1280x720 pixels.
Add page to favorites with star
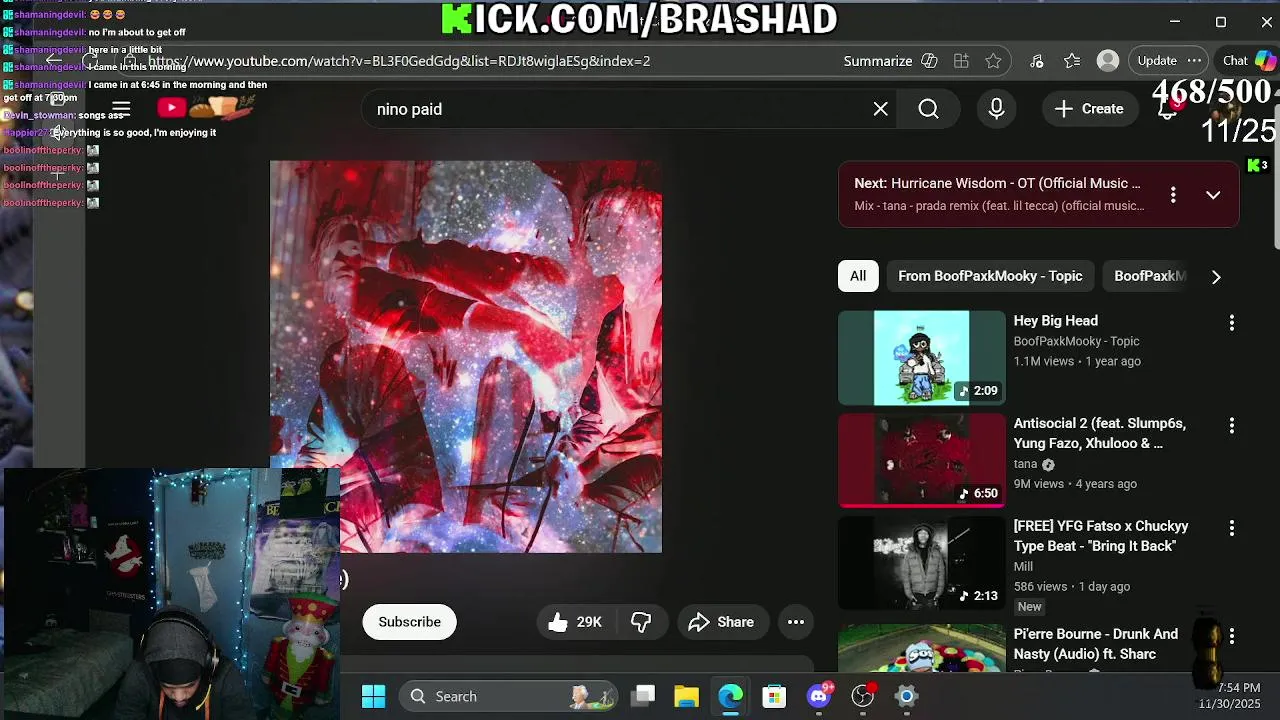993,61
